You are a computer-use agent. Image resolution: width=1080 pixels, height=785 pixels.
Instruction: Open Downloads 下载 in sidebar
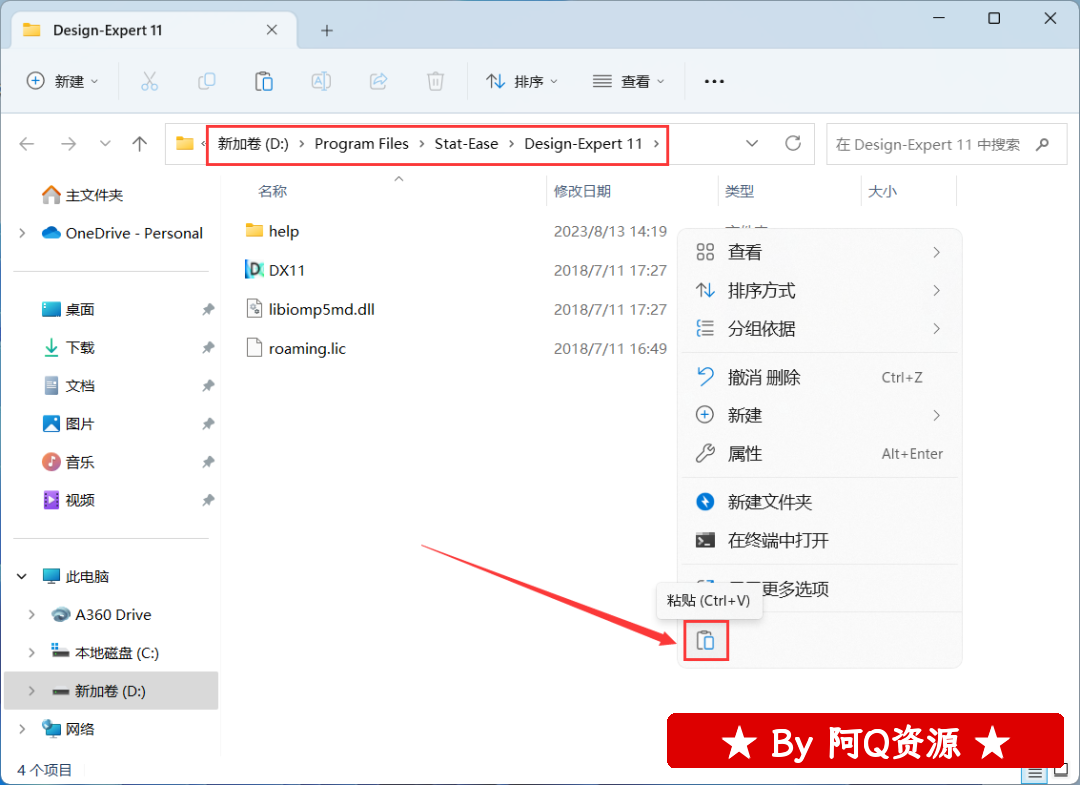pyautogui.click(x=68, y=347)
